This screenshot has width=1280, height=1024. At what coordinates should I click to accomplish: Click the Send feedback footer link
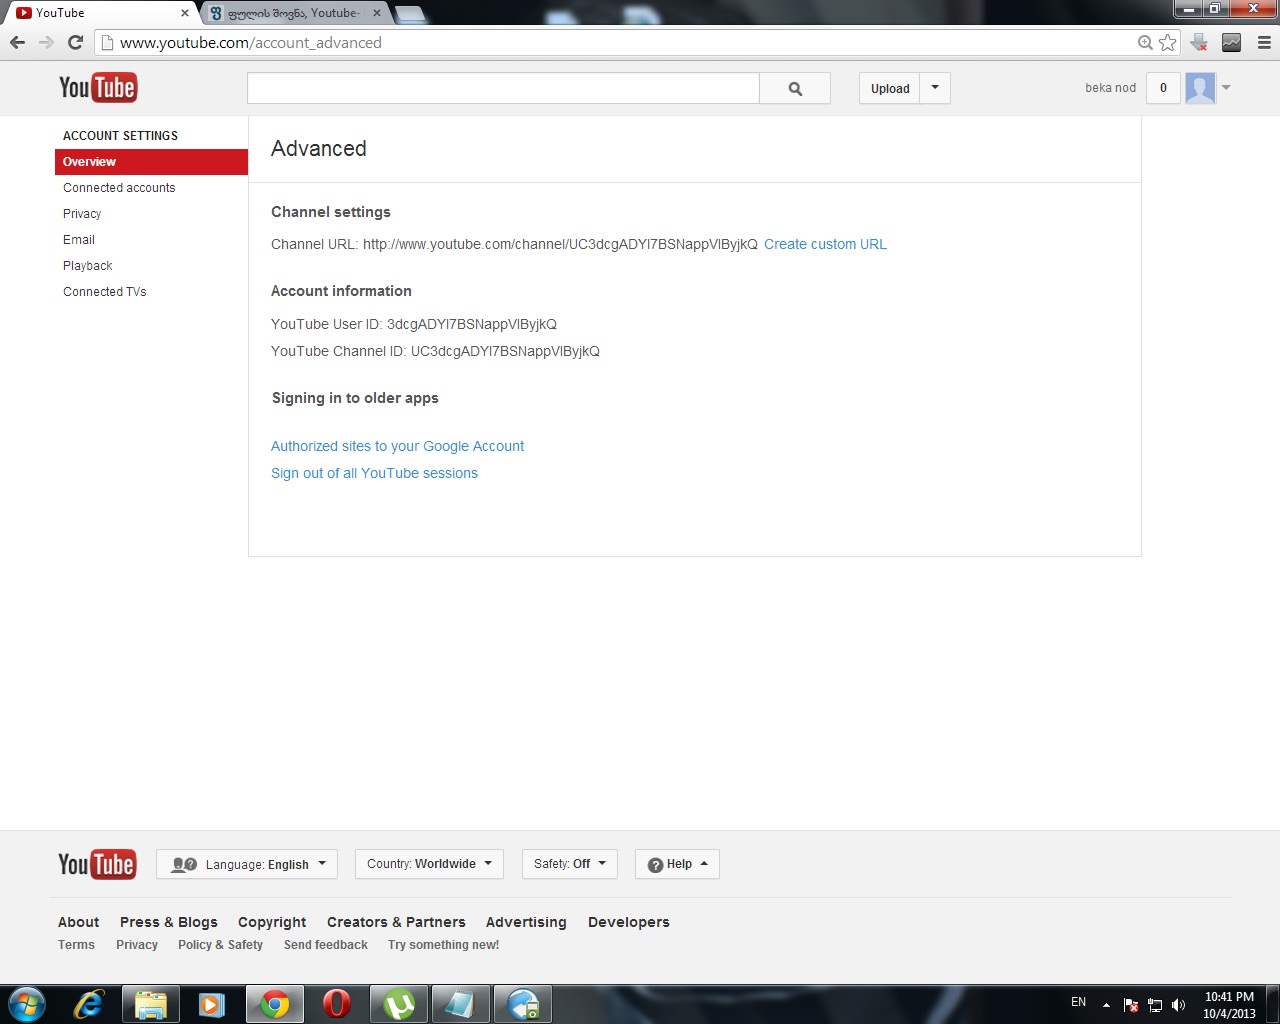(x=326, y=945)
